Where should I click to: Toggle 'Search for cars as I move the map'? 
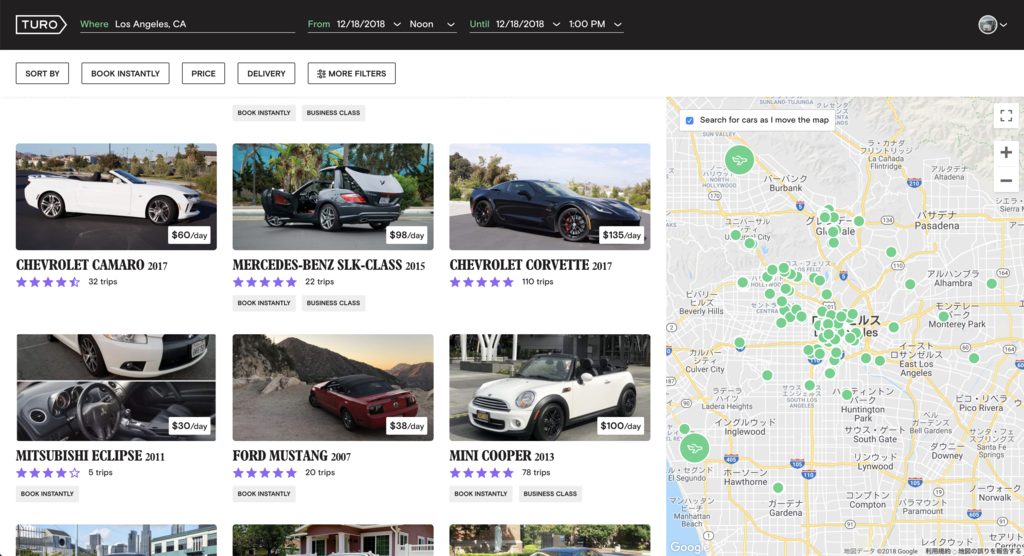coord(690,120)
